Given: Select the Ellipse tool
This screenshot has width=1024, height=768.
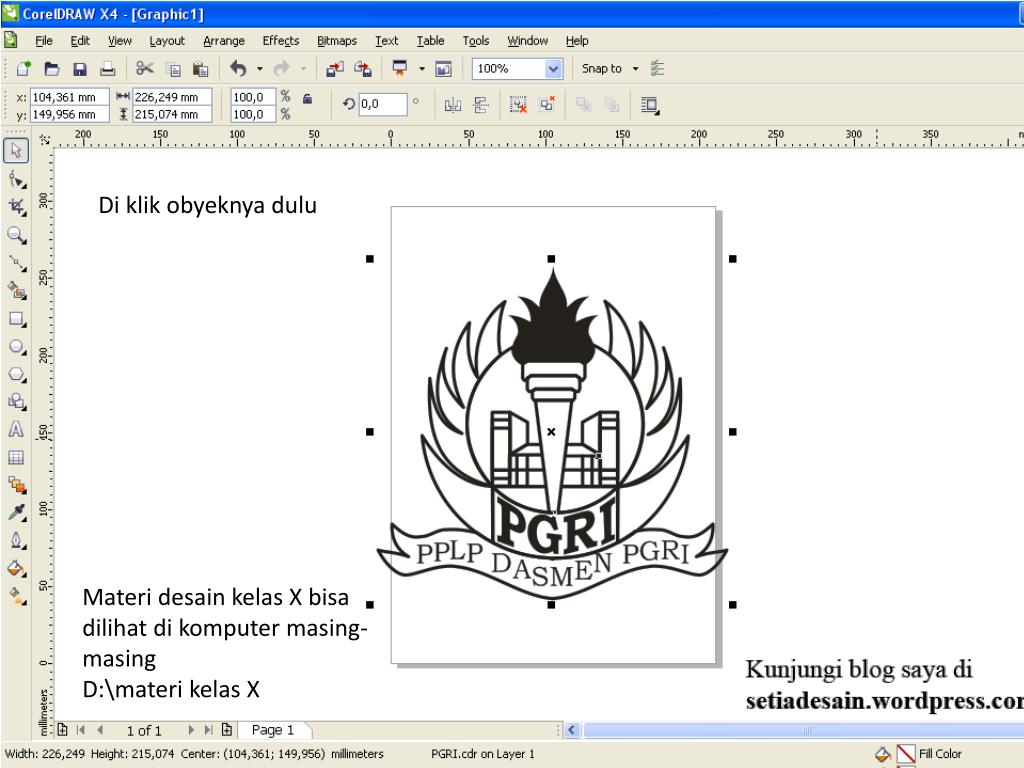Looking at the screenshot, I should click(x=16, y=347).
